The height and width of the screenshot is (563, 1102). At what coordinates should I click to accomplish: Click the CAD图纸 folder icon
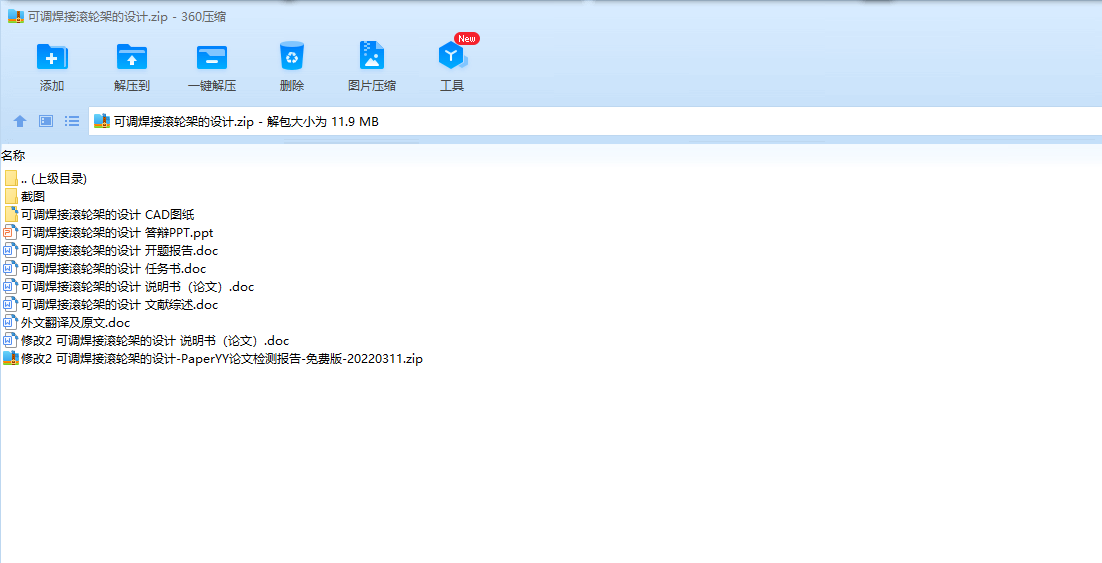[11, 214]
